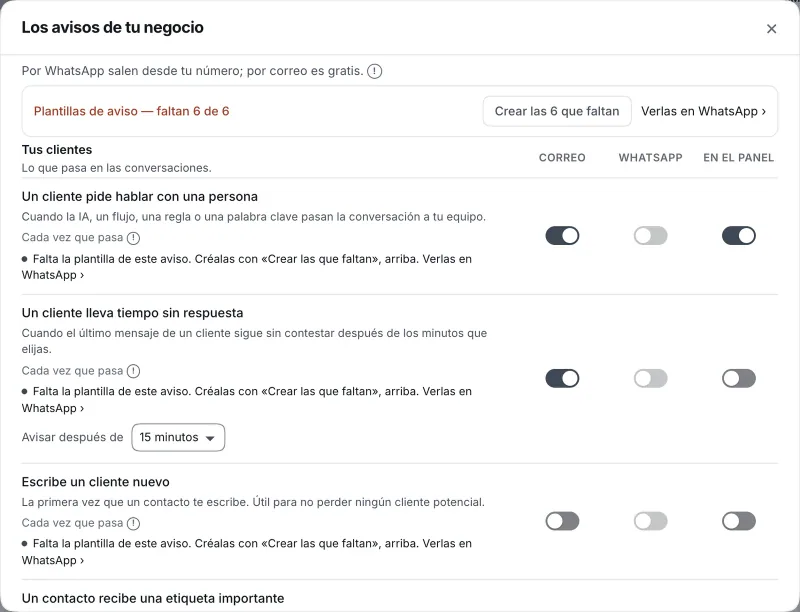800x612 pixels.
Task: Click 'Crear las 6 que faltan' button
Action: (557, 111)
